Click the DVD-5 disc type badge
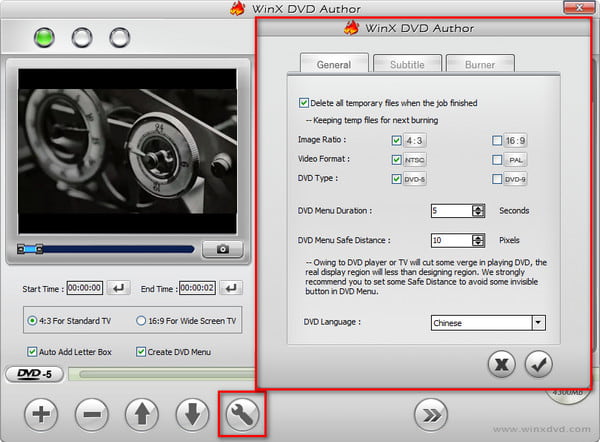The image size is (600, 442). coord(34,374)
